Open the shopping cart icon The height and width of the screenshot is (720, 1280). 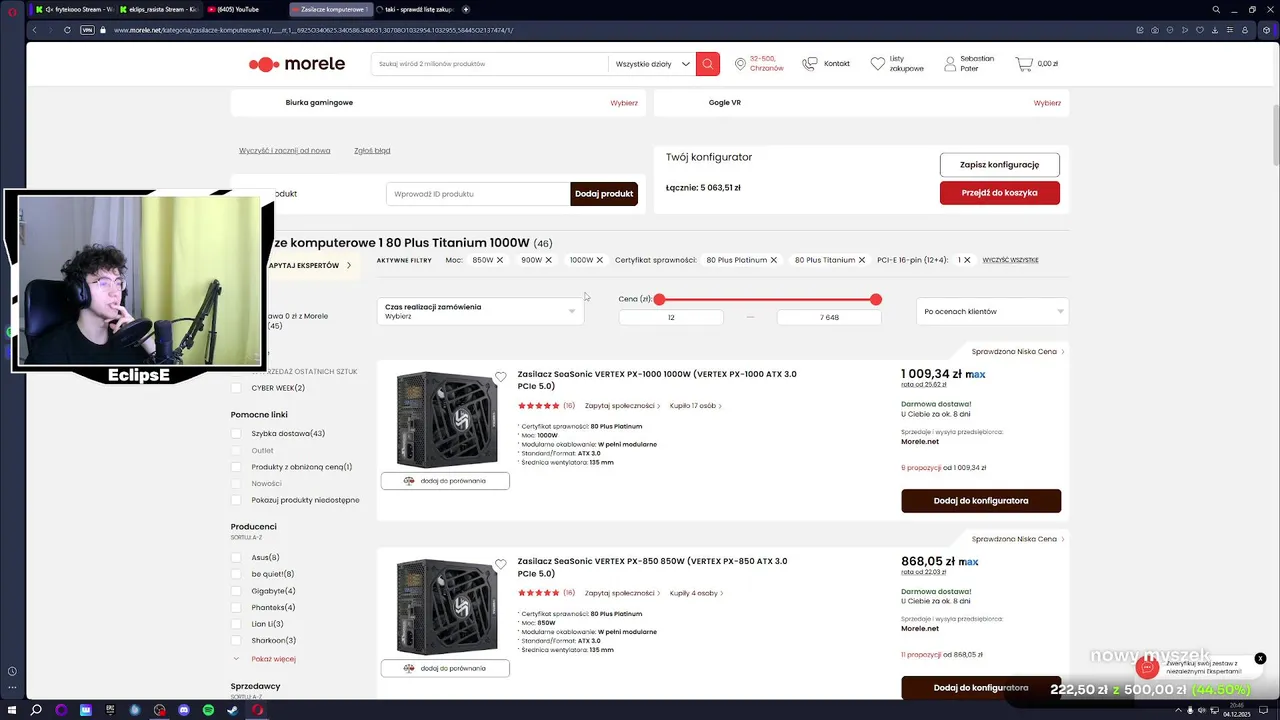point(1024,64)
